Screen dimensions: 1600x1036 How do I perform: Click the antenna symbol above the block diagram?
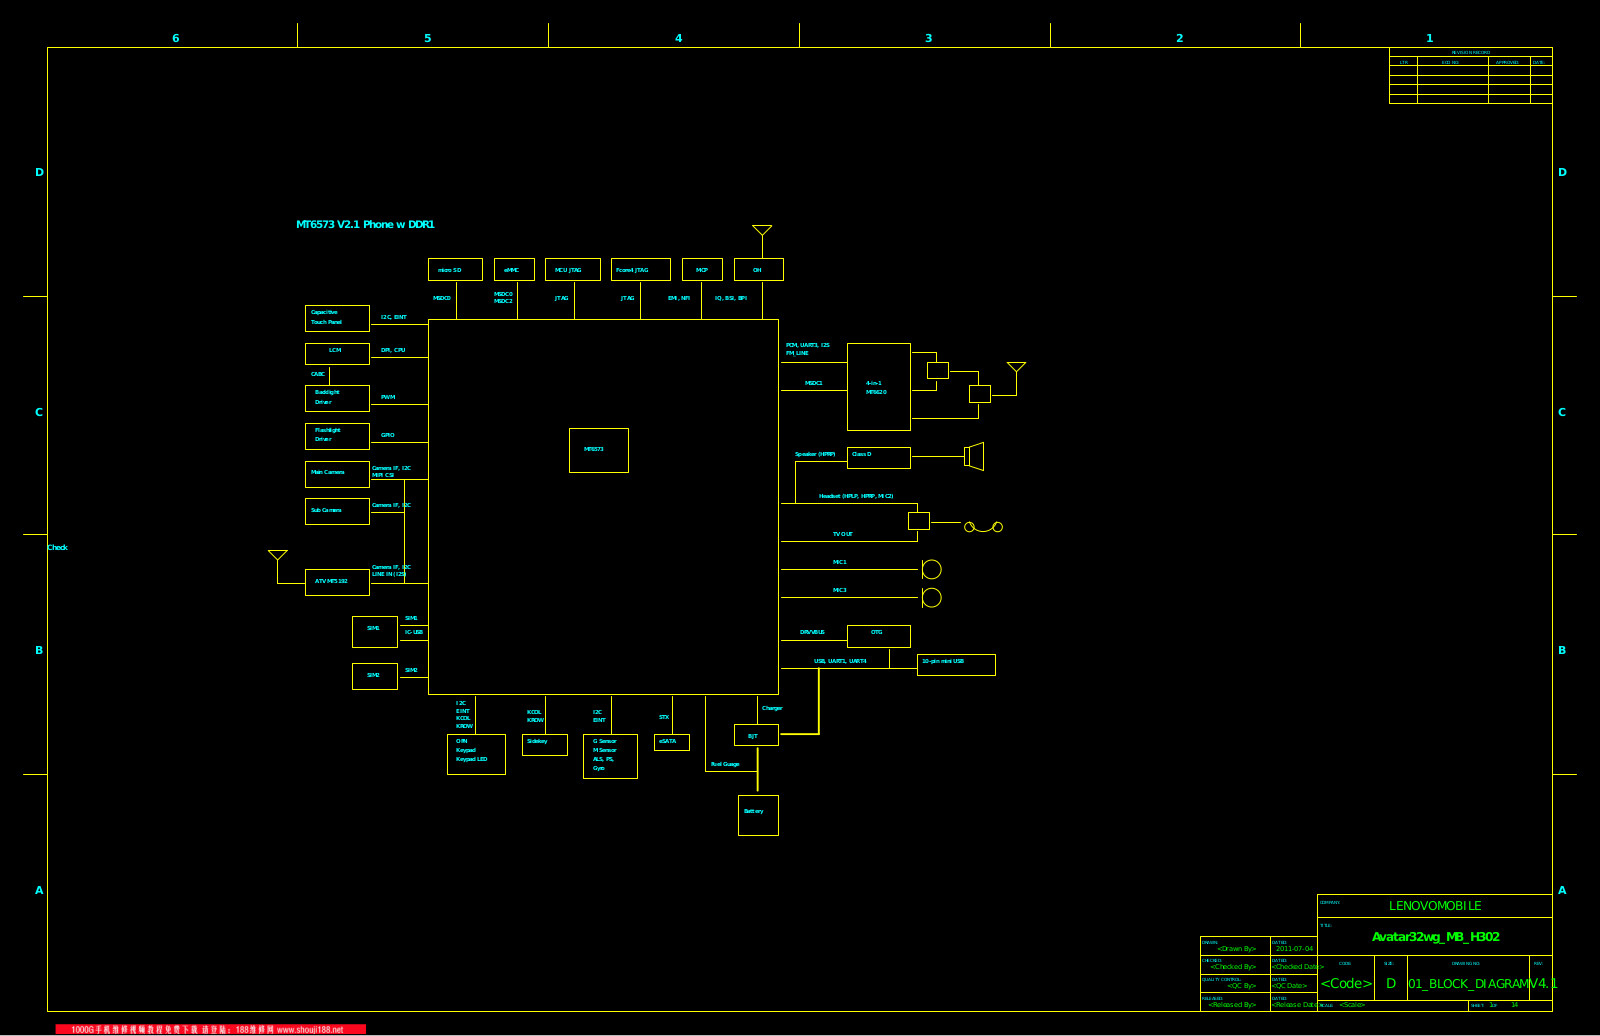point(762,231)
